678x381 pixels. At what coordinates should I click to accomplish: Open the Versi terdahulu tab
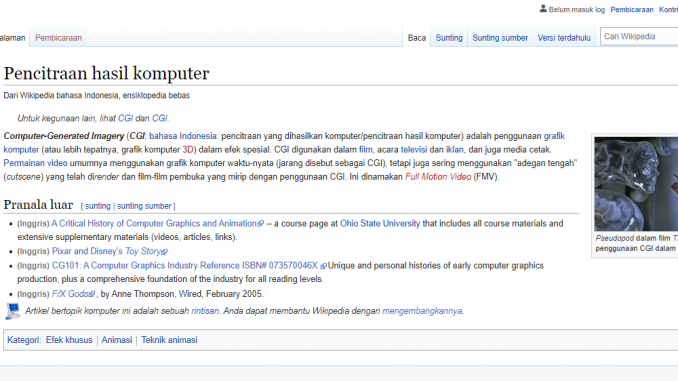pos(564,38)
